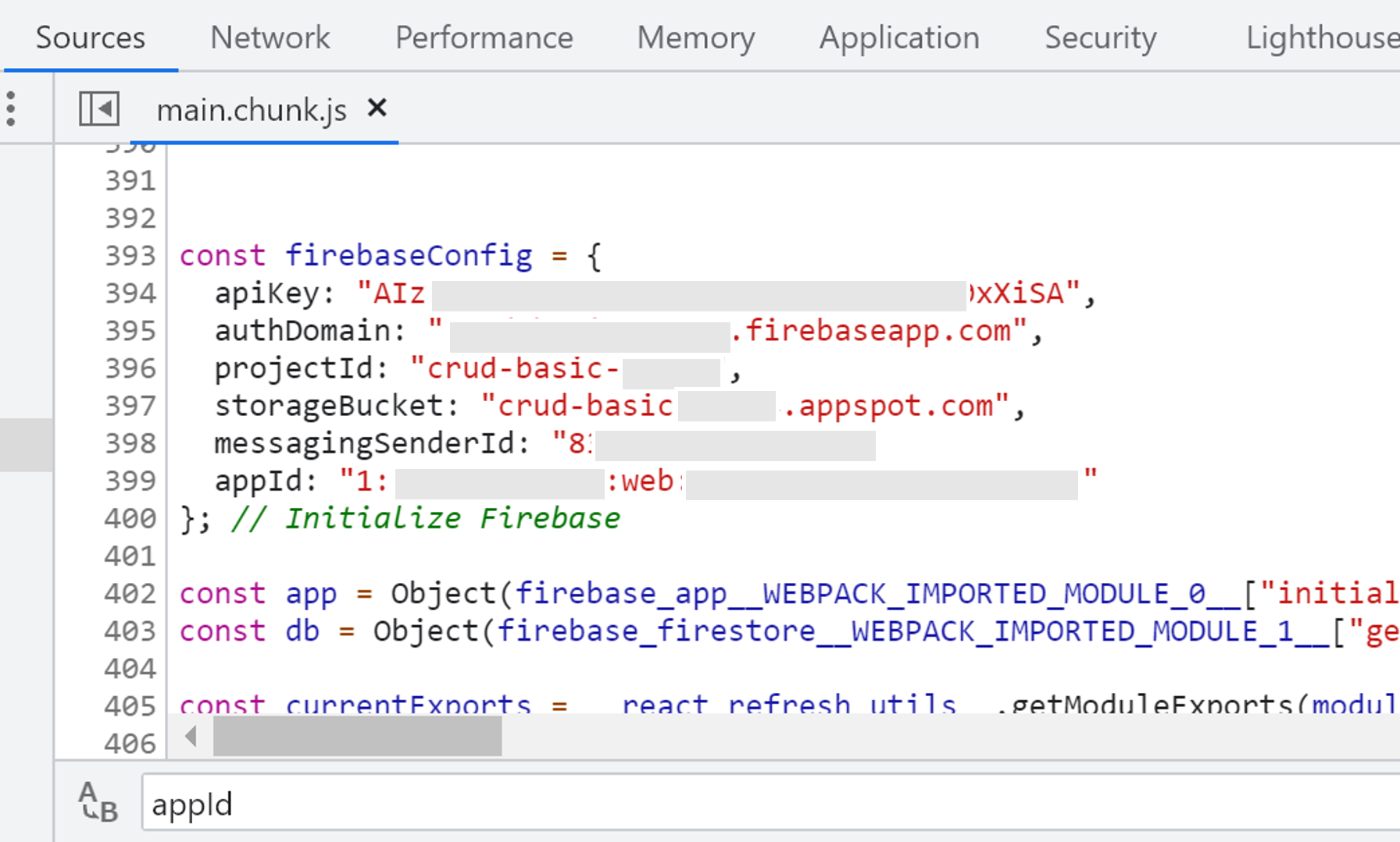Click the :web segment of appId
The width and height of the screenshot is (1400, 842).
pyautogui.click(x=645, y=482)
